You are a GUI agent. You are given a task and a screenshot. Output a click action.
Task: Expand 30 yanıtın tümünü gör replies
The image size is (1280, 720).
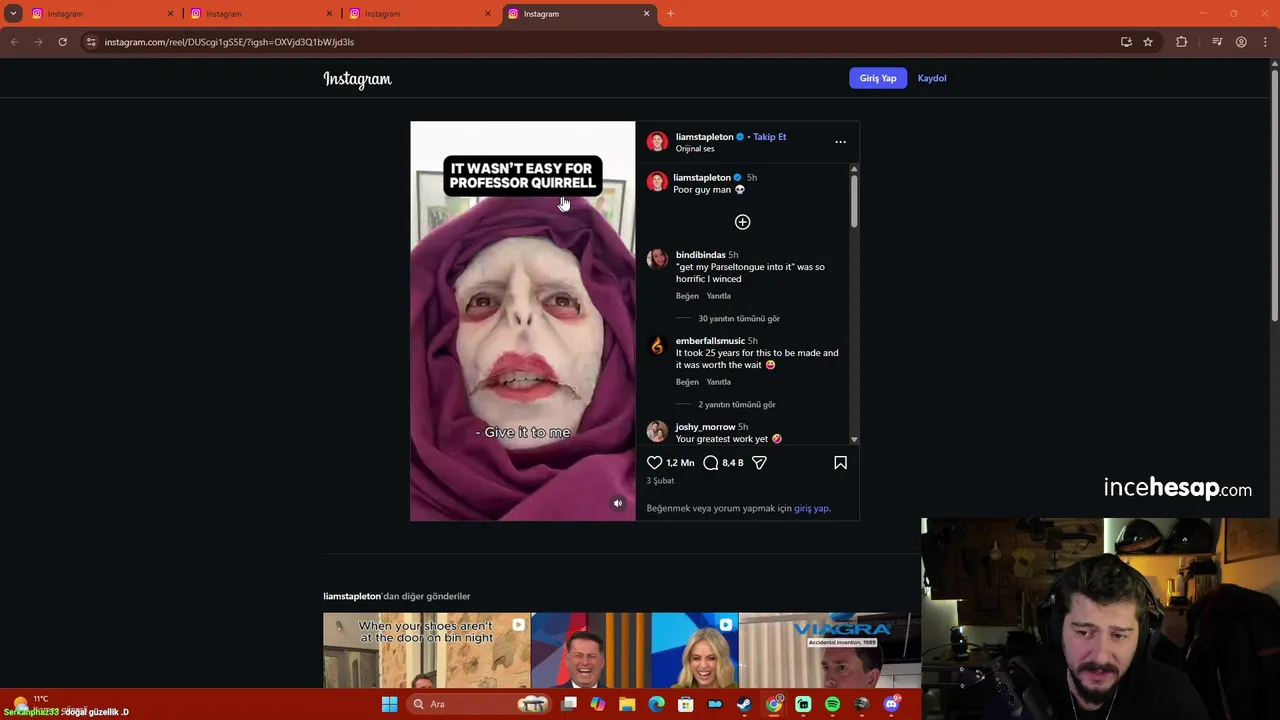point(739,319)
